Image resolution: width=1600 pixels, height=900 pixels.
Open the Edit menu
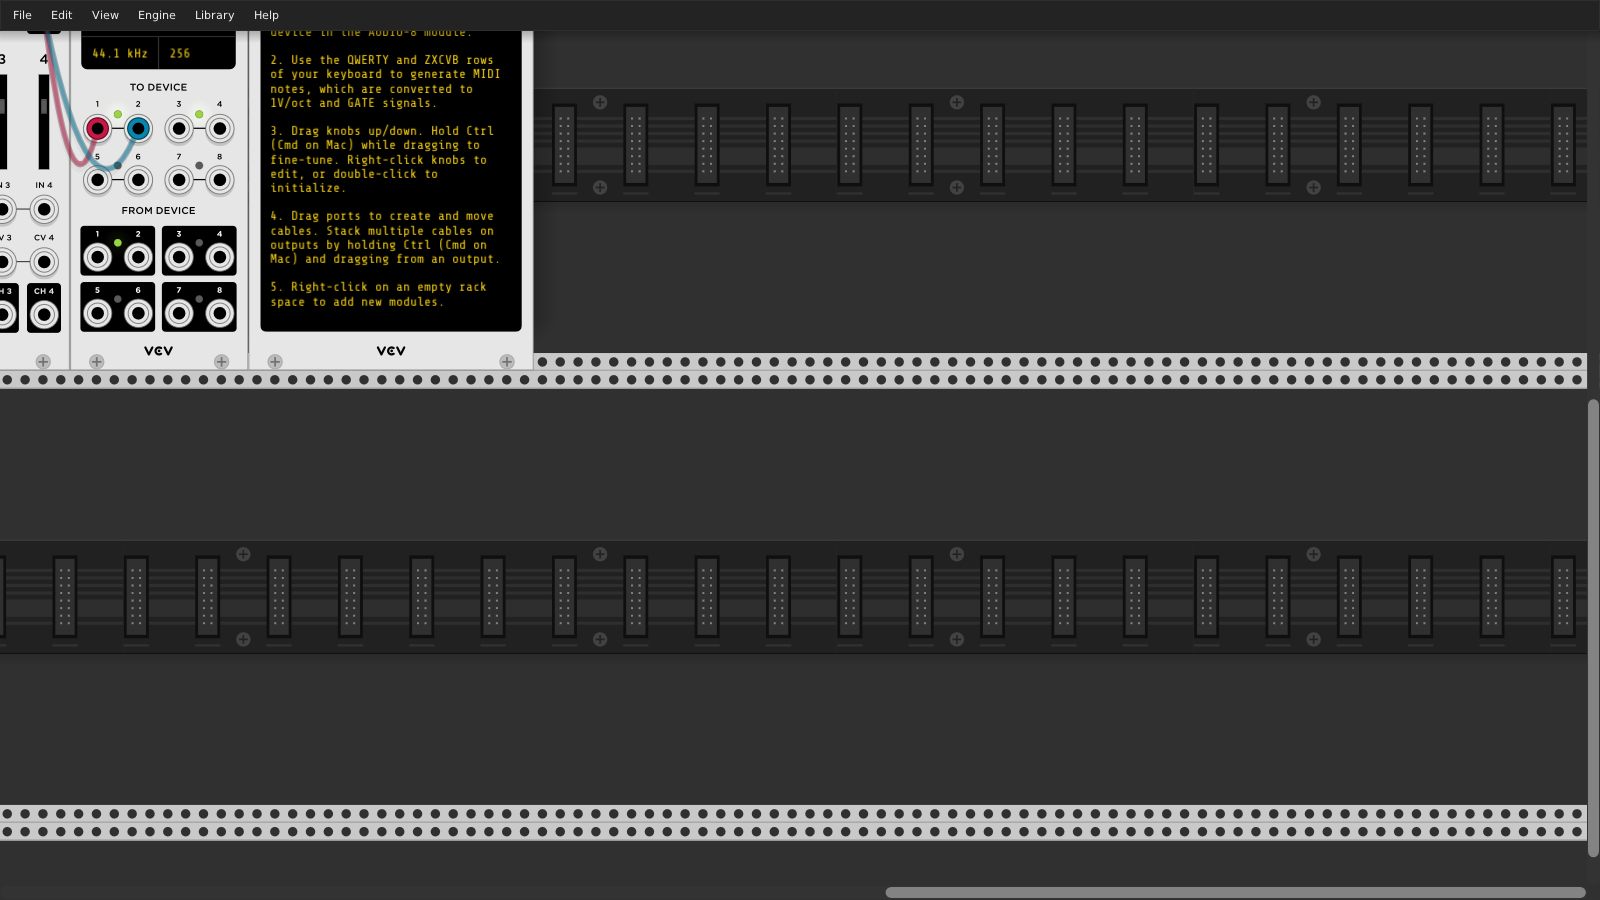tap(61, 15)
